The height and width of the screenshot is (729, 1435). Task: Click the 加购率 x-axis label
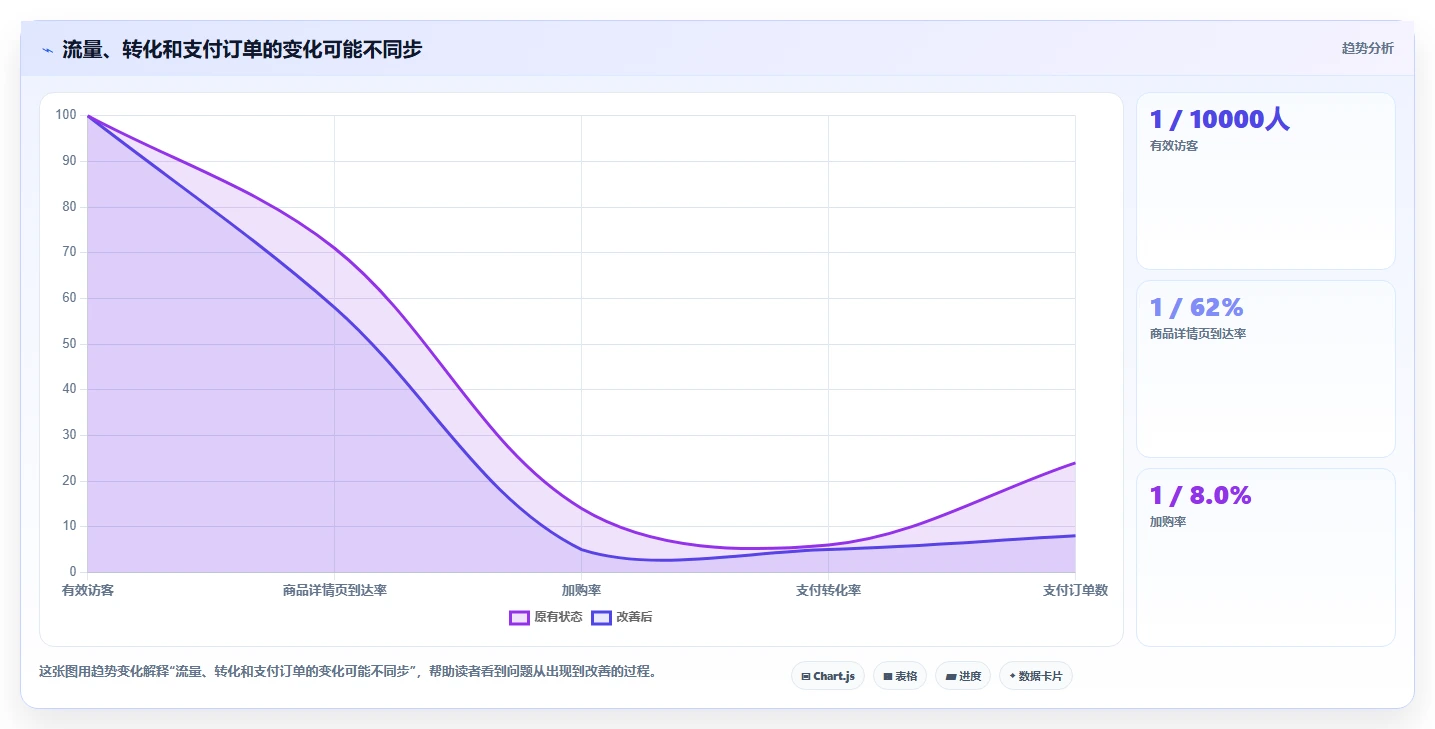(581, 591)
